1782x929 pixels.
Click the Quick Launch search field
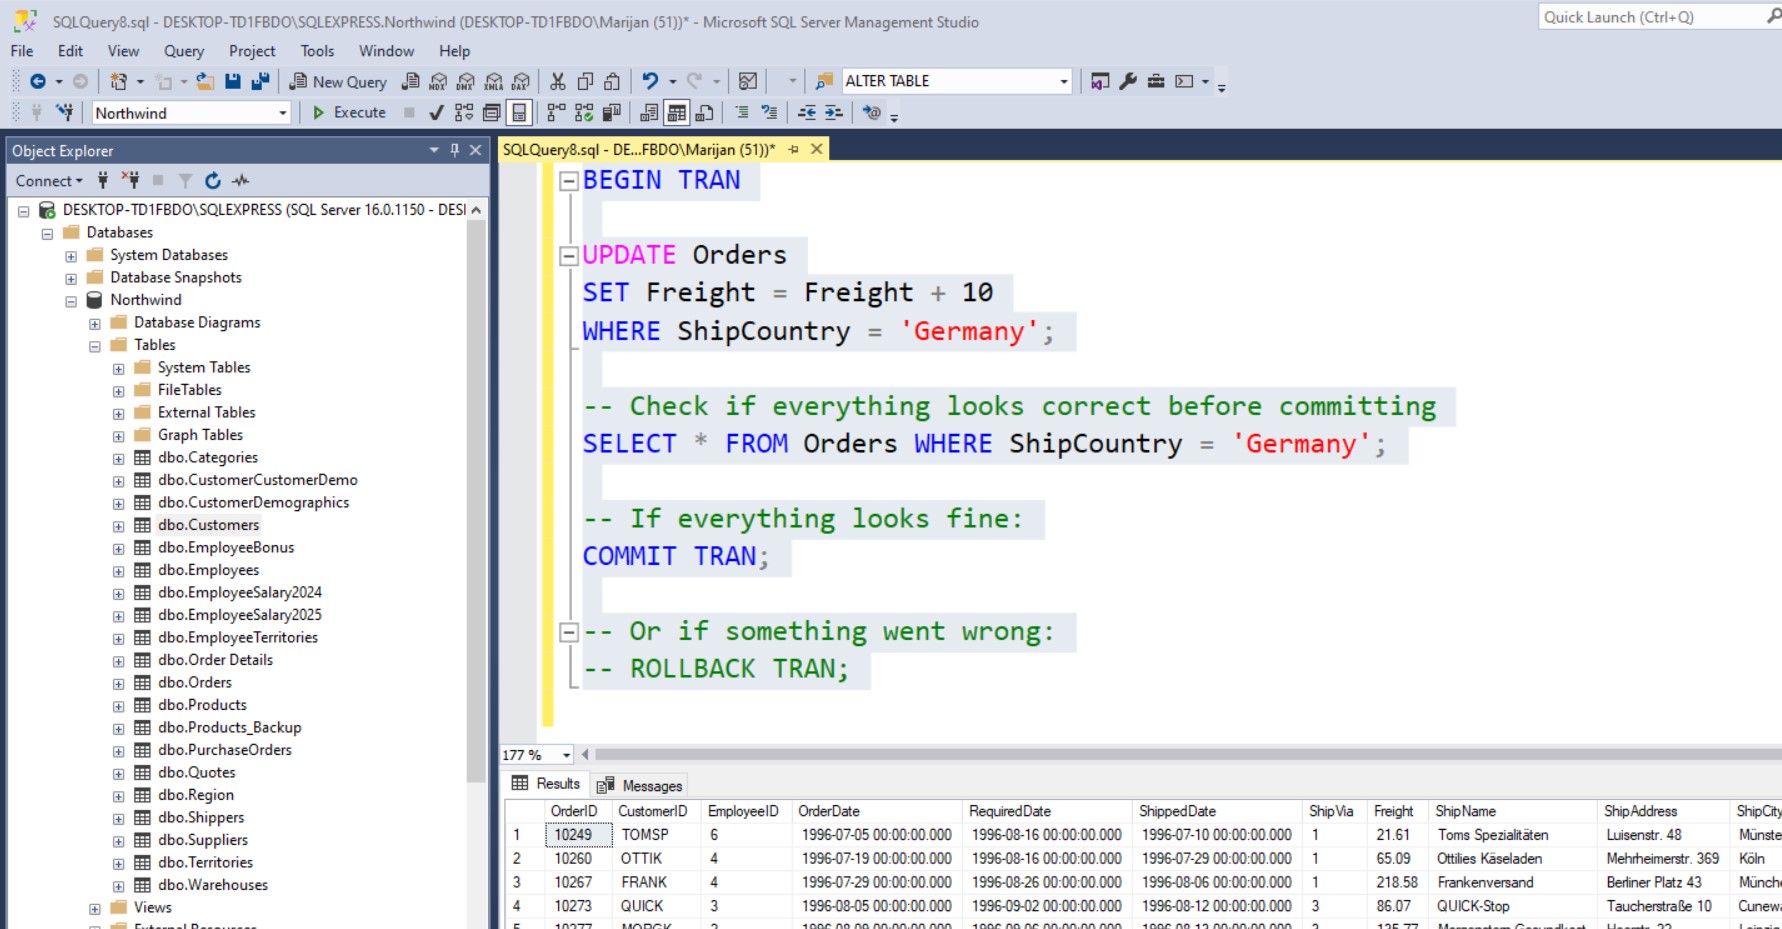(1650, 17)
